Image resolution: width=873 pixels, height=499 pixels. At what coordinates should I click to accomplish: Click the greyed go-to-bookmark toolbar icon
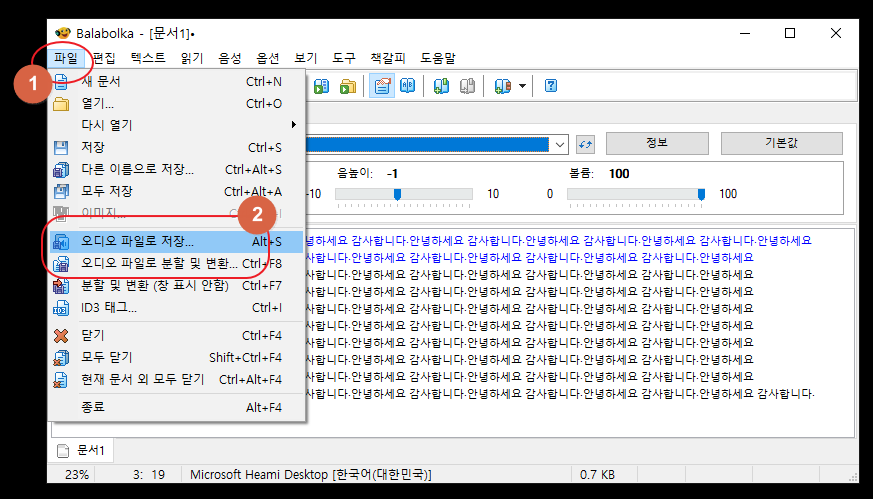pyautogui.click(x=468, y=86)
